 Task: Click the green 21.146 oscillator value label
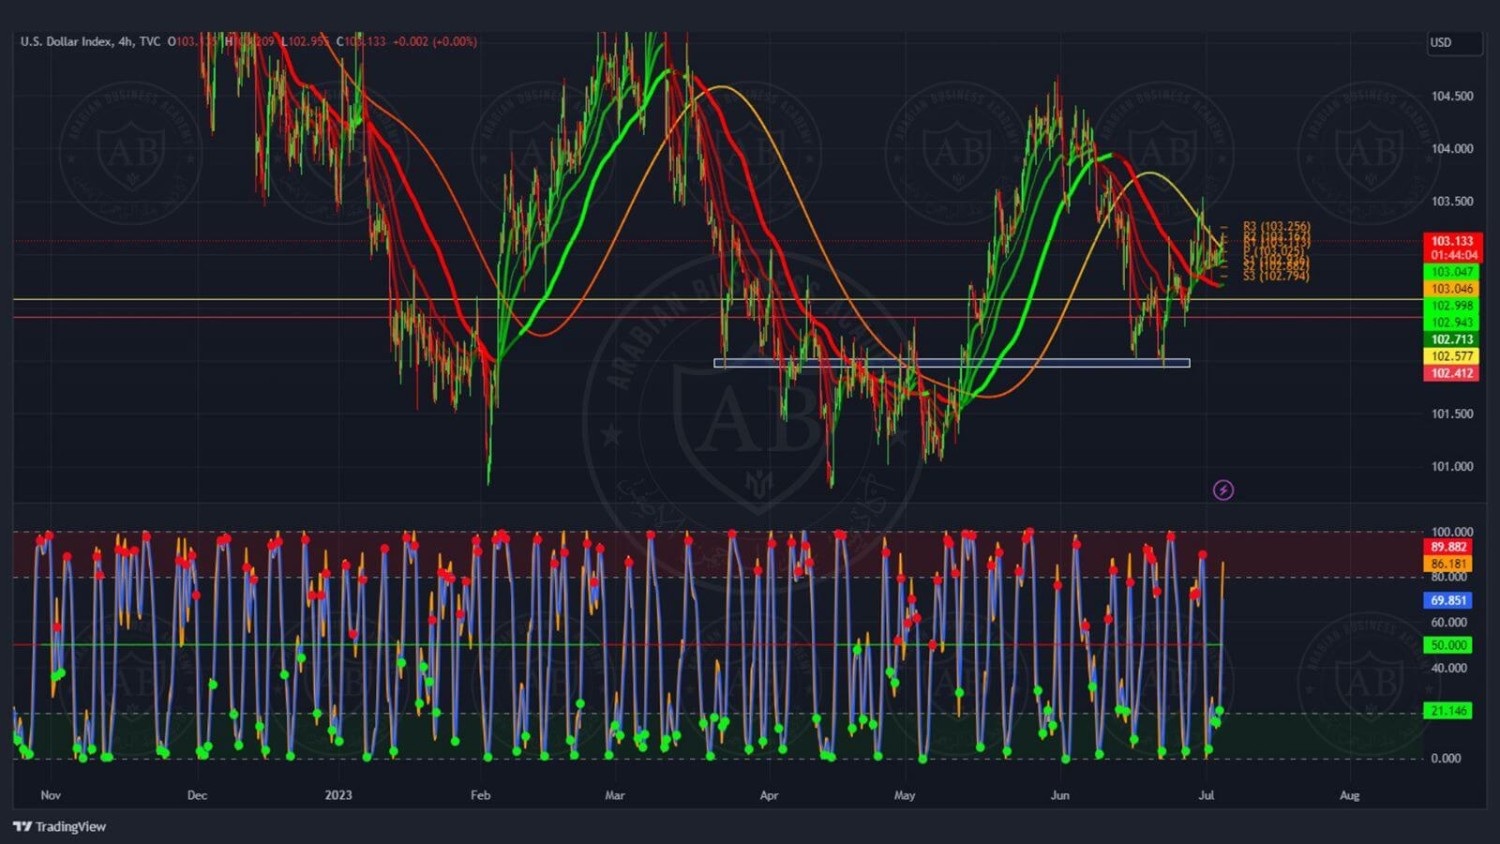[x=1448, y=711]
